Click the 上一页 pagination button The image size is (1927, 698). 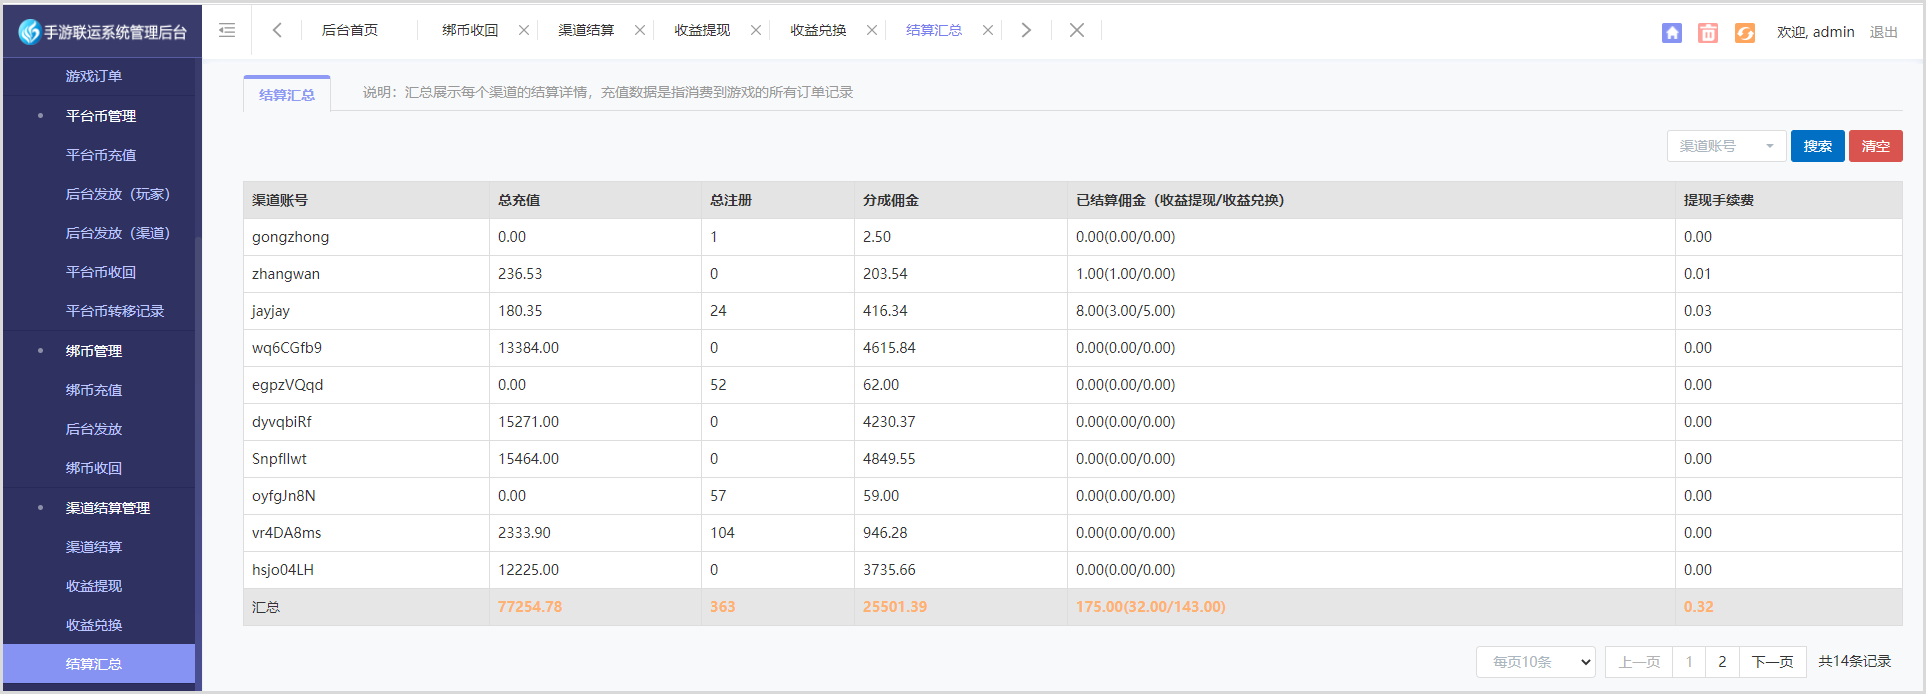[x=1639, y=662]
